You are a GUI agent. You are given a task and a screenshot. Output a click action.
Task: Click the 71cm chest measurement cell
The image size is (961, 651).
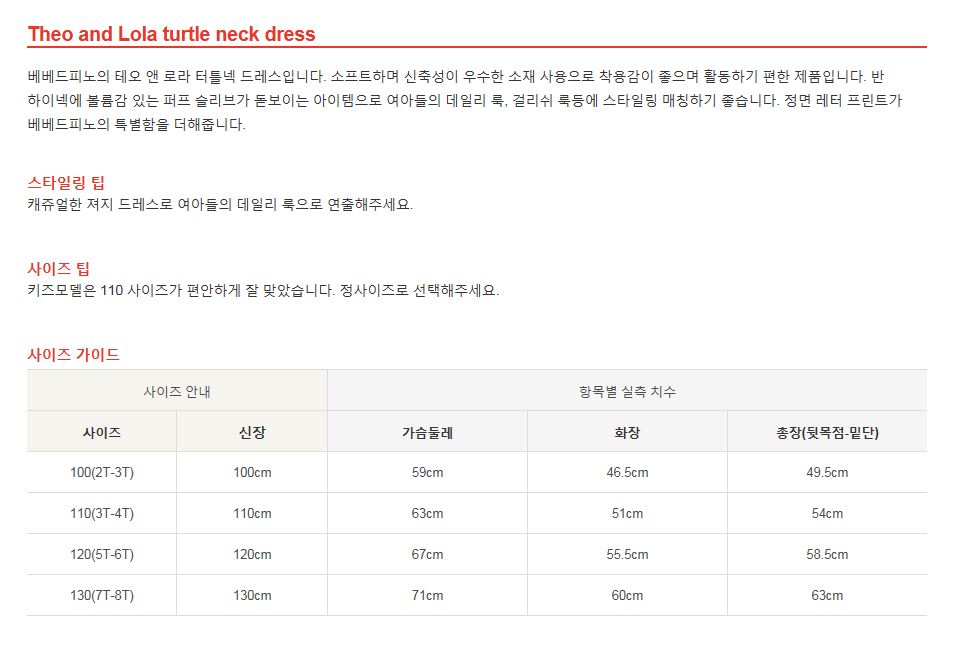pyautogui.click(x=427, y=595)
